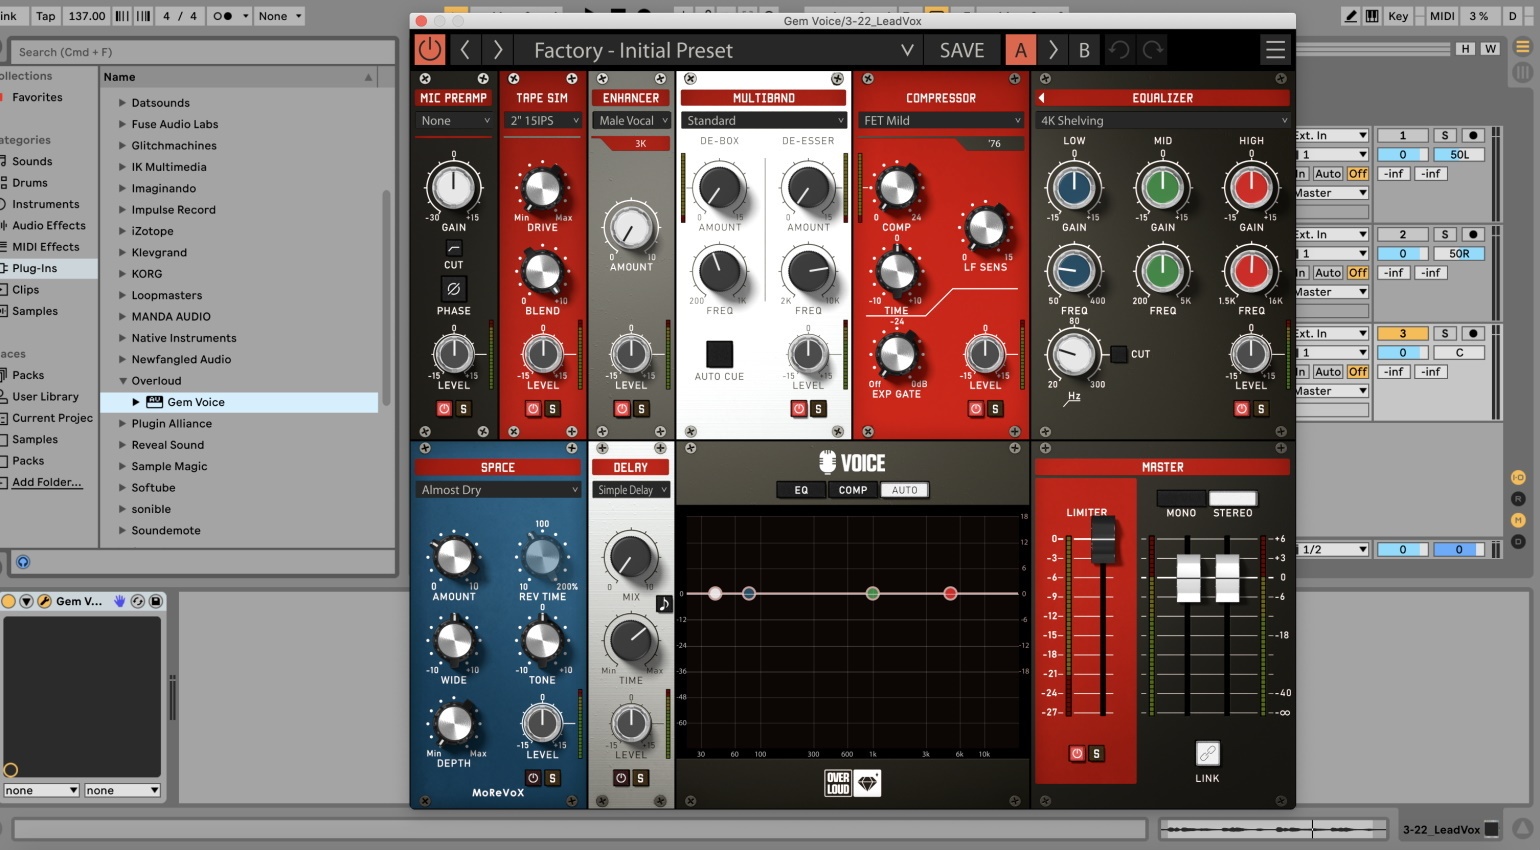The height and width of the screenshot is (850, 1540).
Task: Select Instruments category in browser
Action: 45,204
